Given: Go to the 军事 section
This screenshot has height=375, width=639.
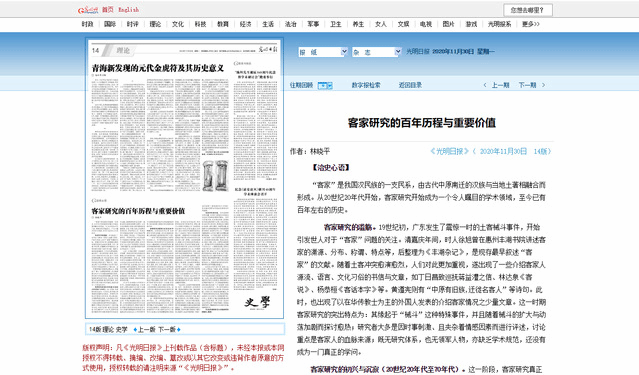Looking at the screenshot, I should point(313,24).
